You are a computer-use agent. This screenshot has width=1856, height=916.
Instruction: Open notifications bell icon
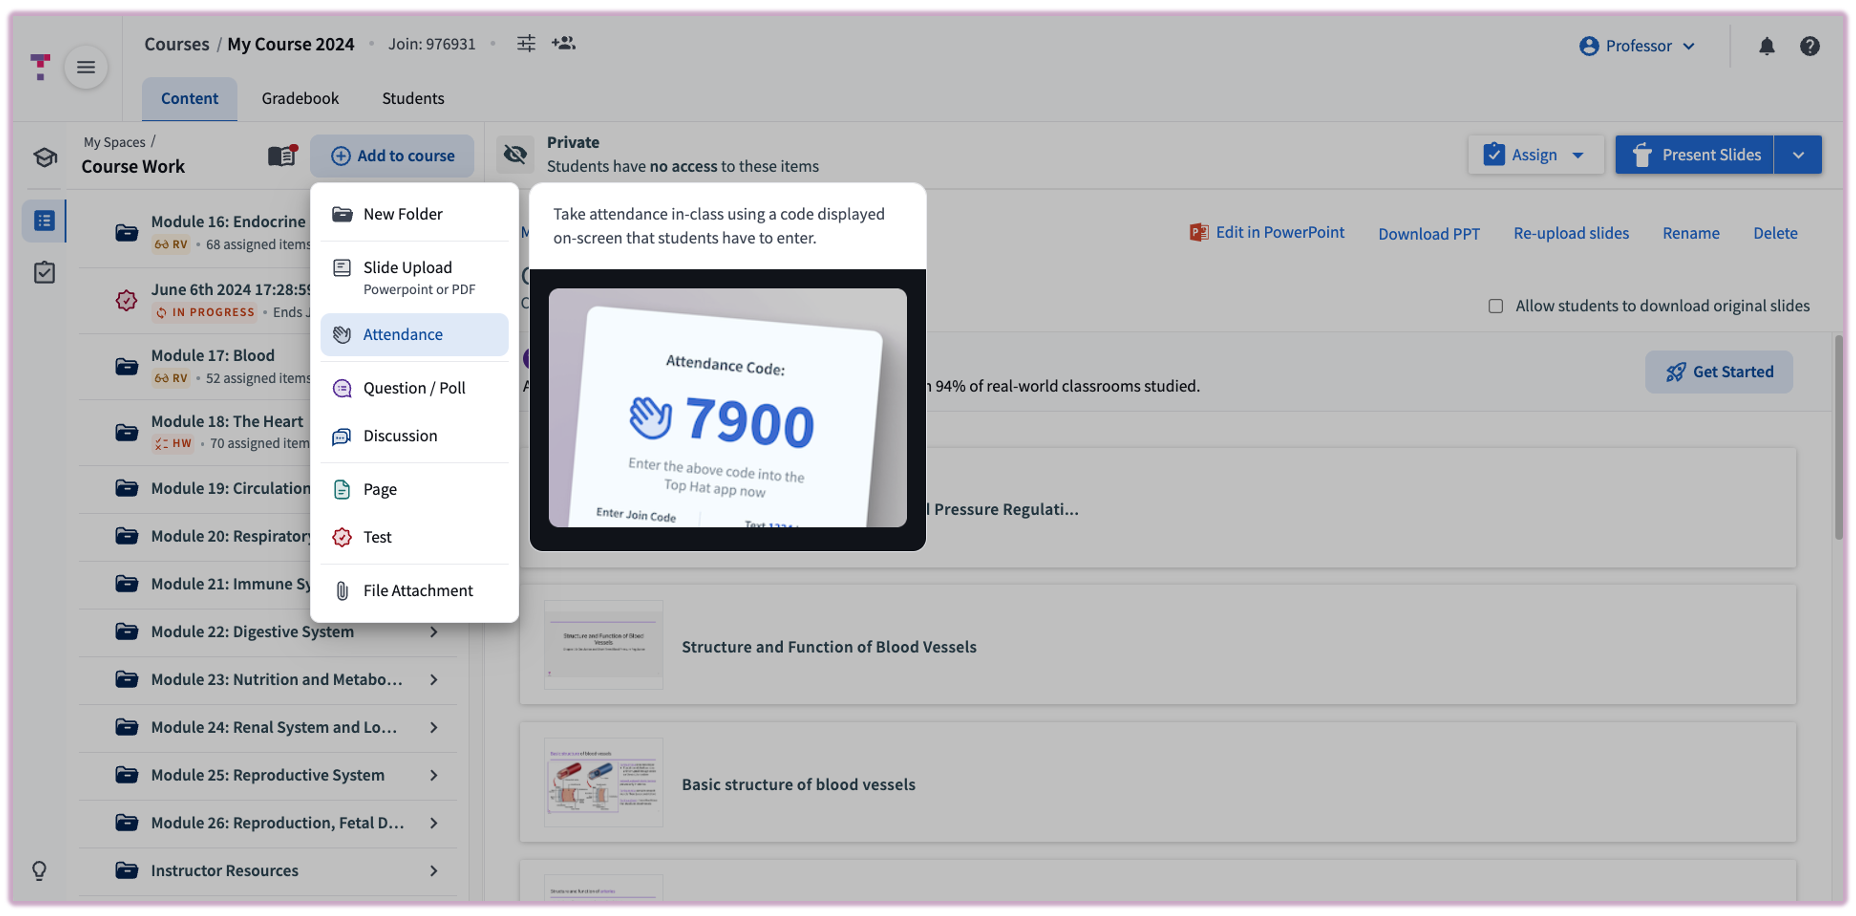[1766, 46]
